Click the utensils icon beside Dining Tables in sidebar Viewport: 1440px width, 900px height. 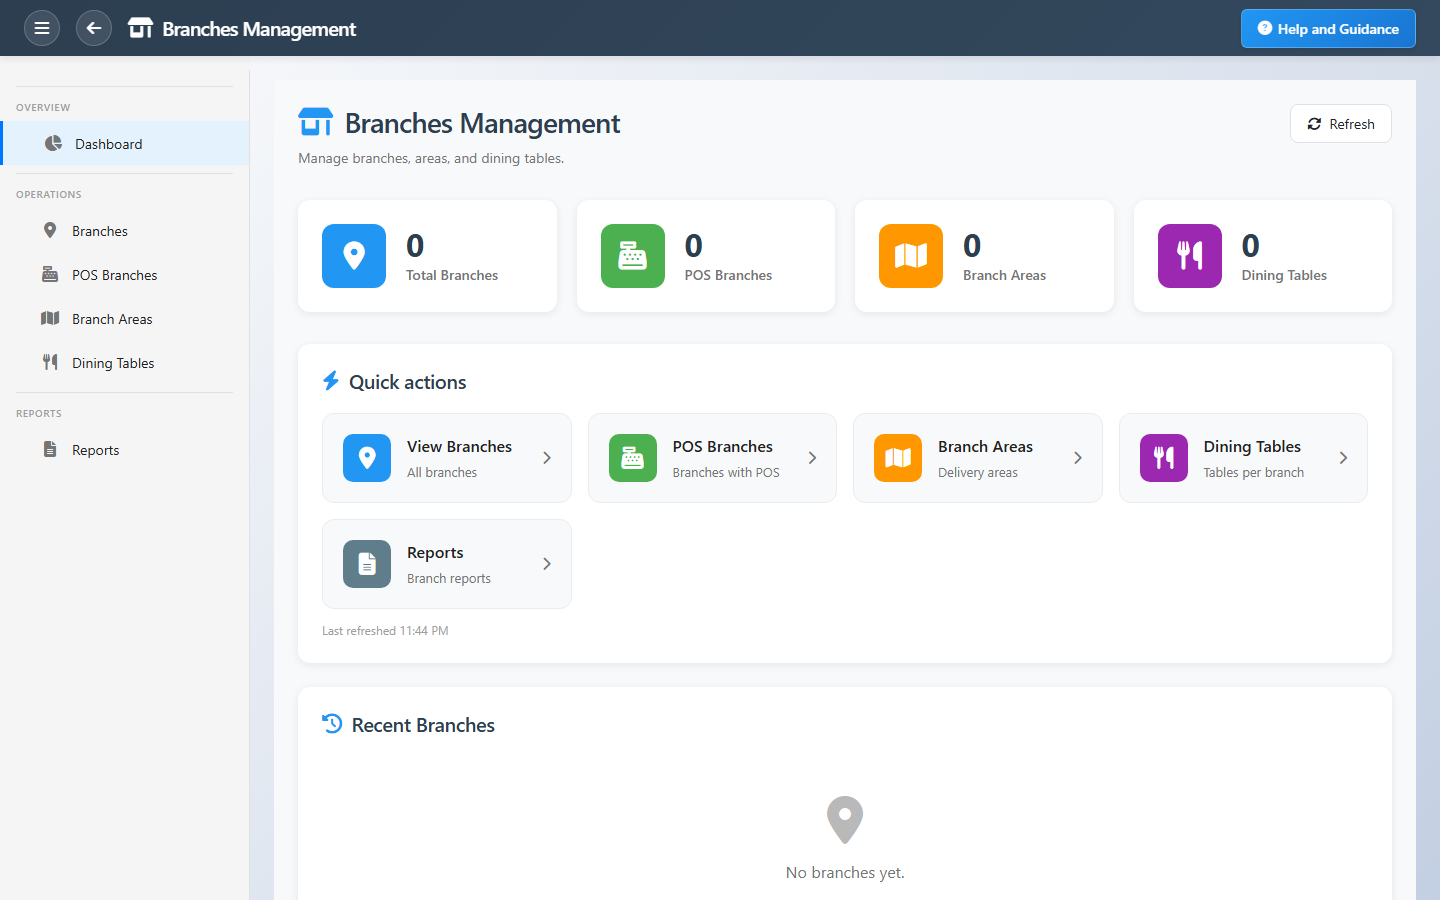click(50, 362)
